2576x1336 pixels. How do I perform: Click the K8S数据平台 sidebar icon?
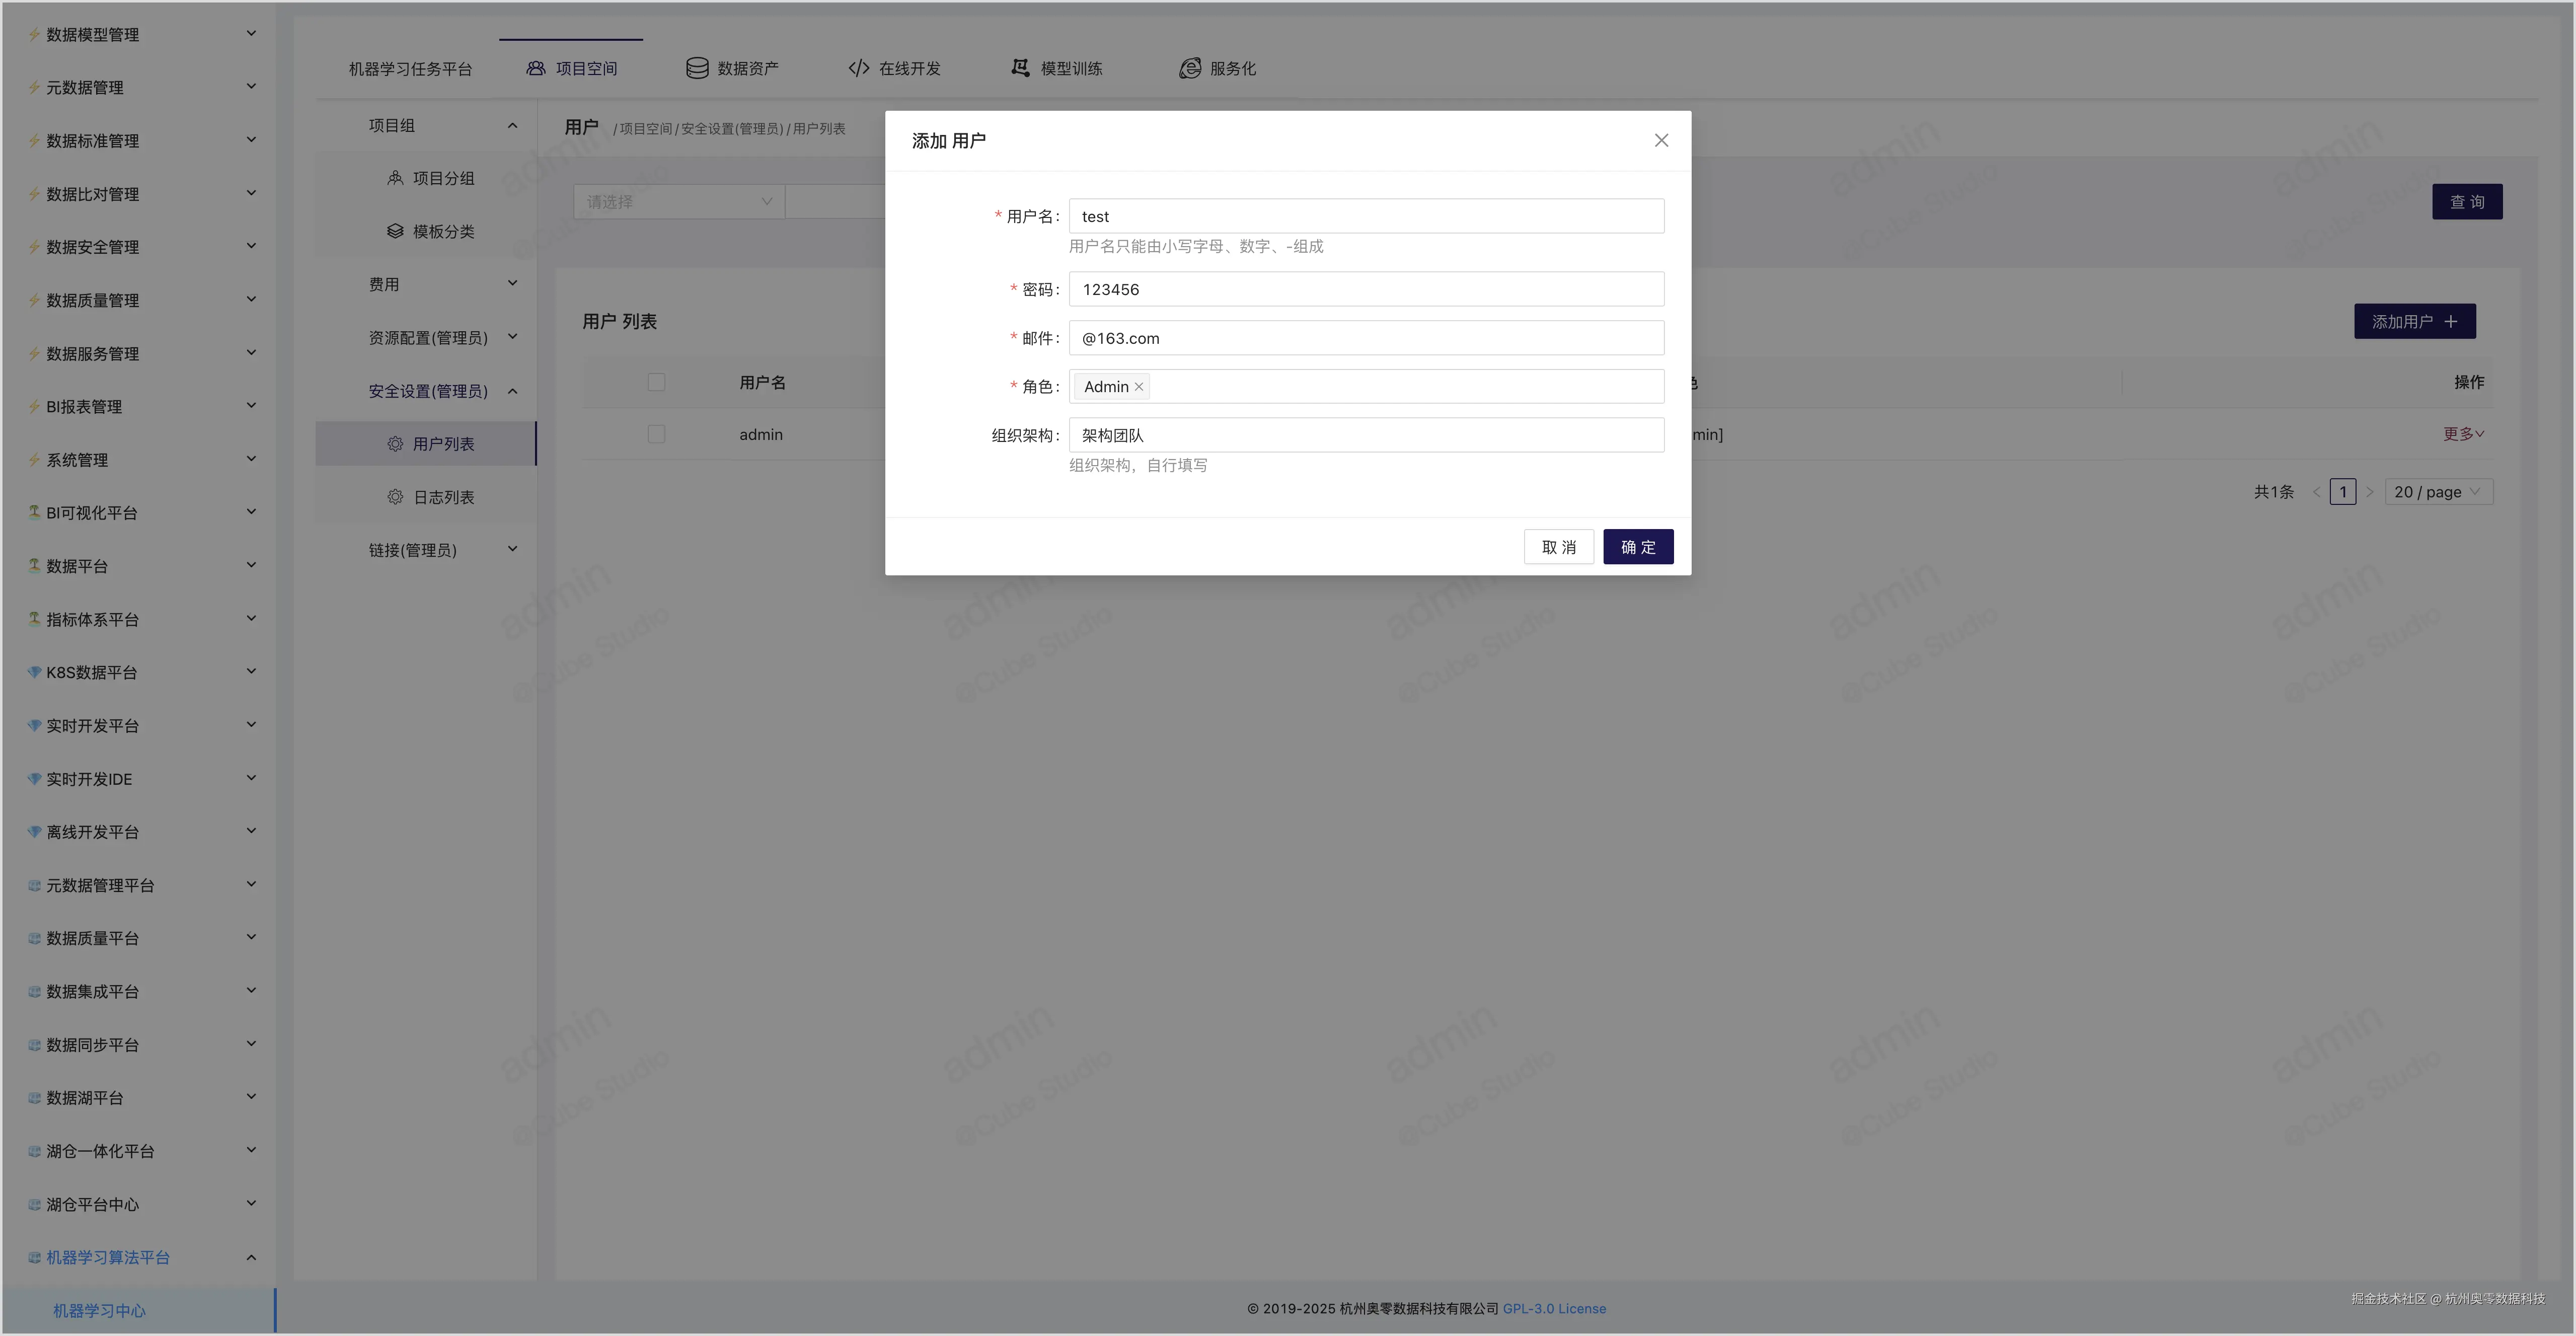point(34,672)
